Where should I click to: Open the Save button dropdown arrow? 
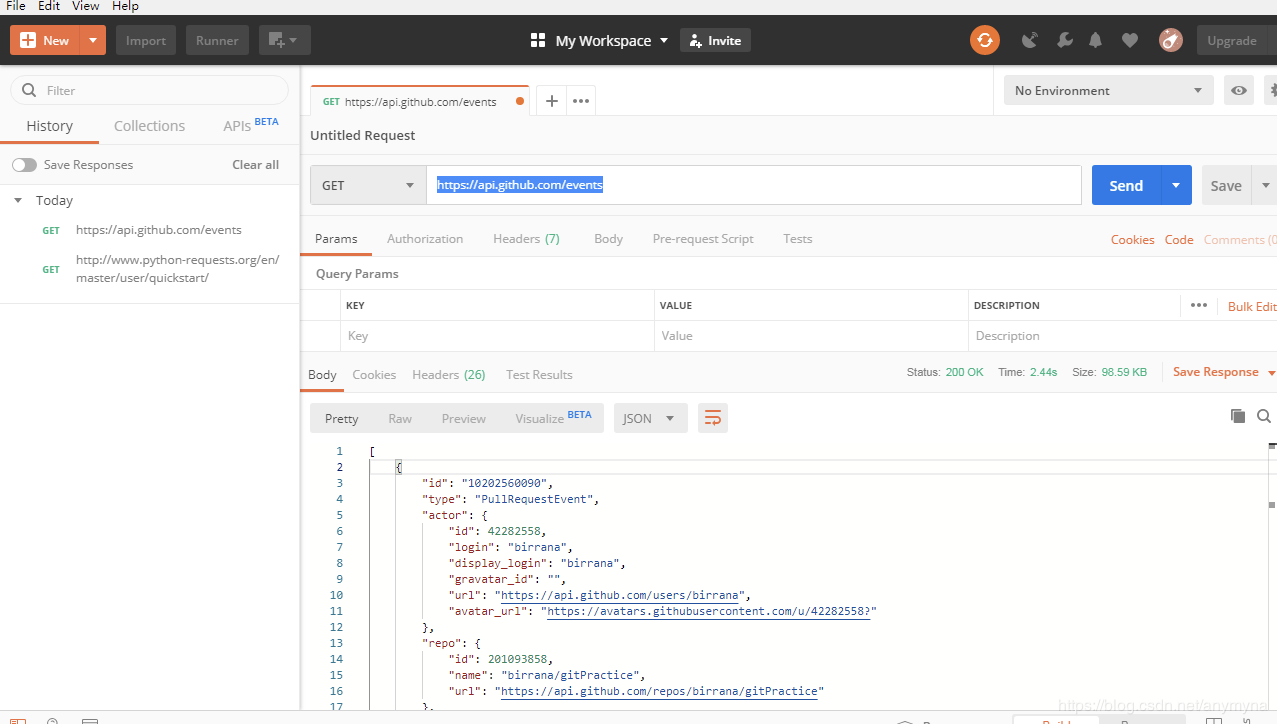point(1265,185)
